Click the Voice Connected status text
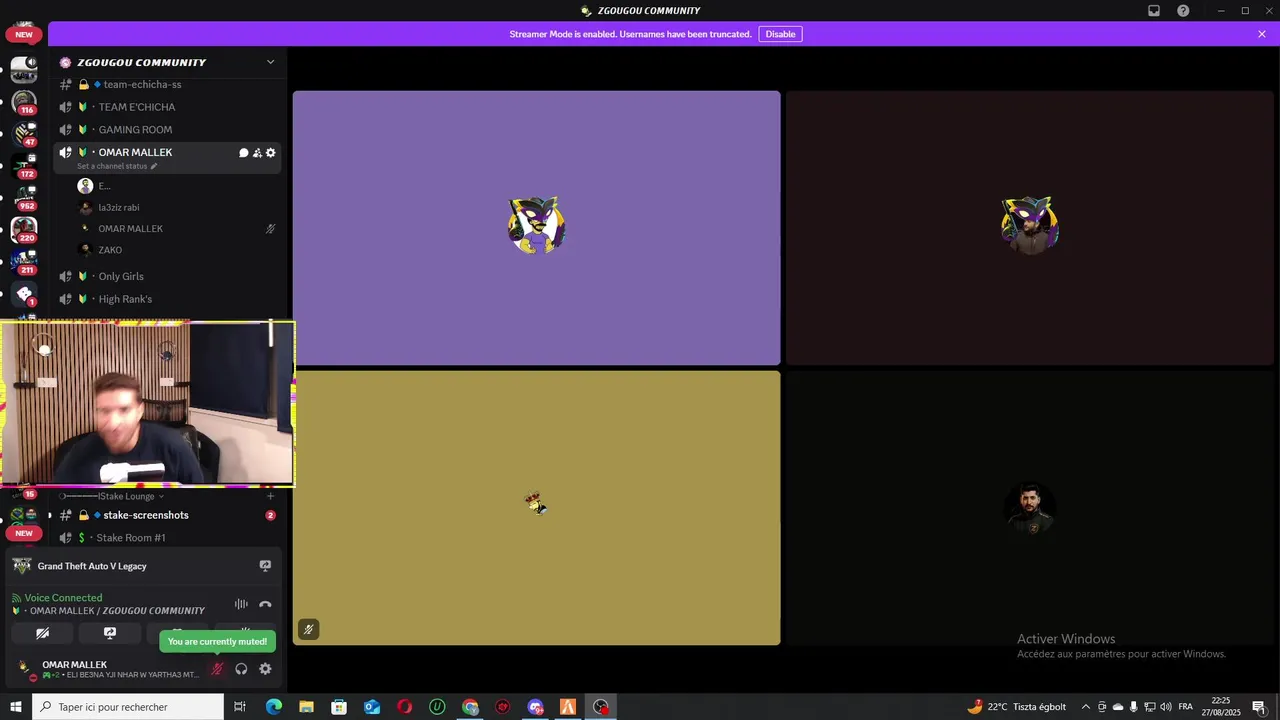This screenshot has height=720, width=1280. (63, 598)
